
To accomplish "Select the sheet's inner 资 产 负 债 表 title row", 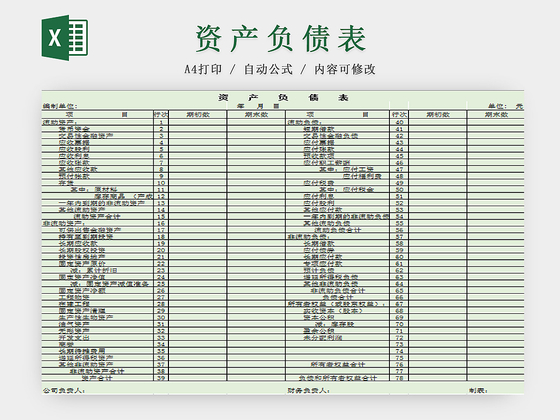I will (x=283, y=97).
